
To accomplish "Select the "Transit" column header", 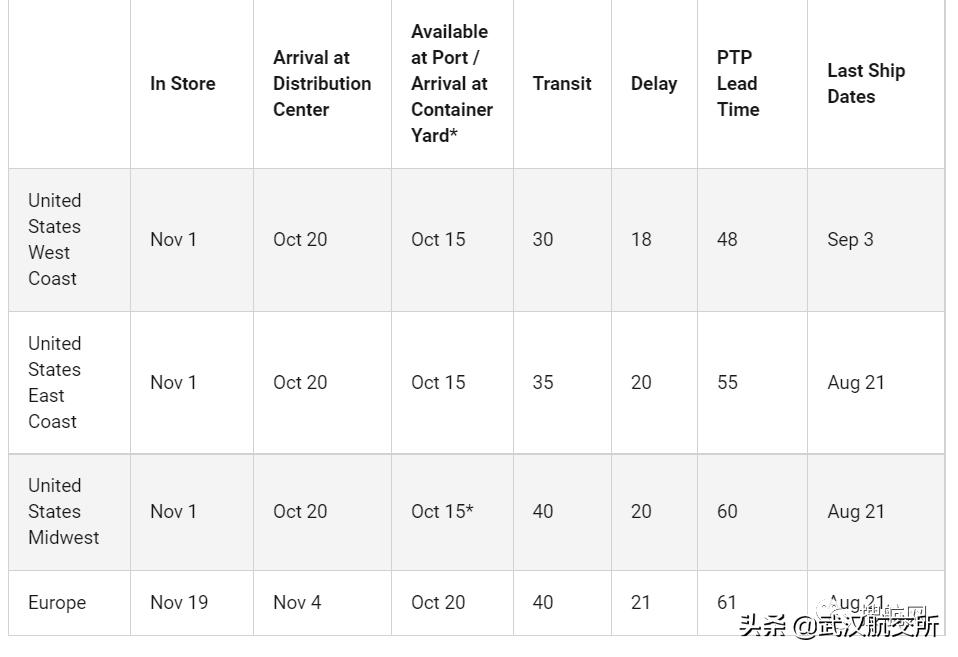I will pos(562,84).
